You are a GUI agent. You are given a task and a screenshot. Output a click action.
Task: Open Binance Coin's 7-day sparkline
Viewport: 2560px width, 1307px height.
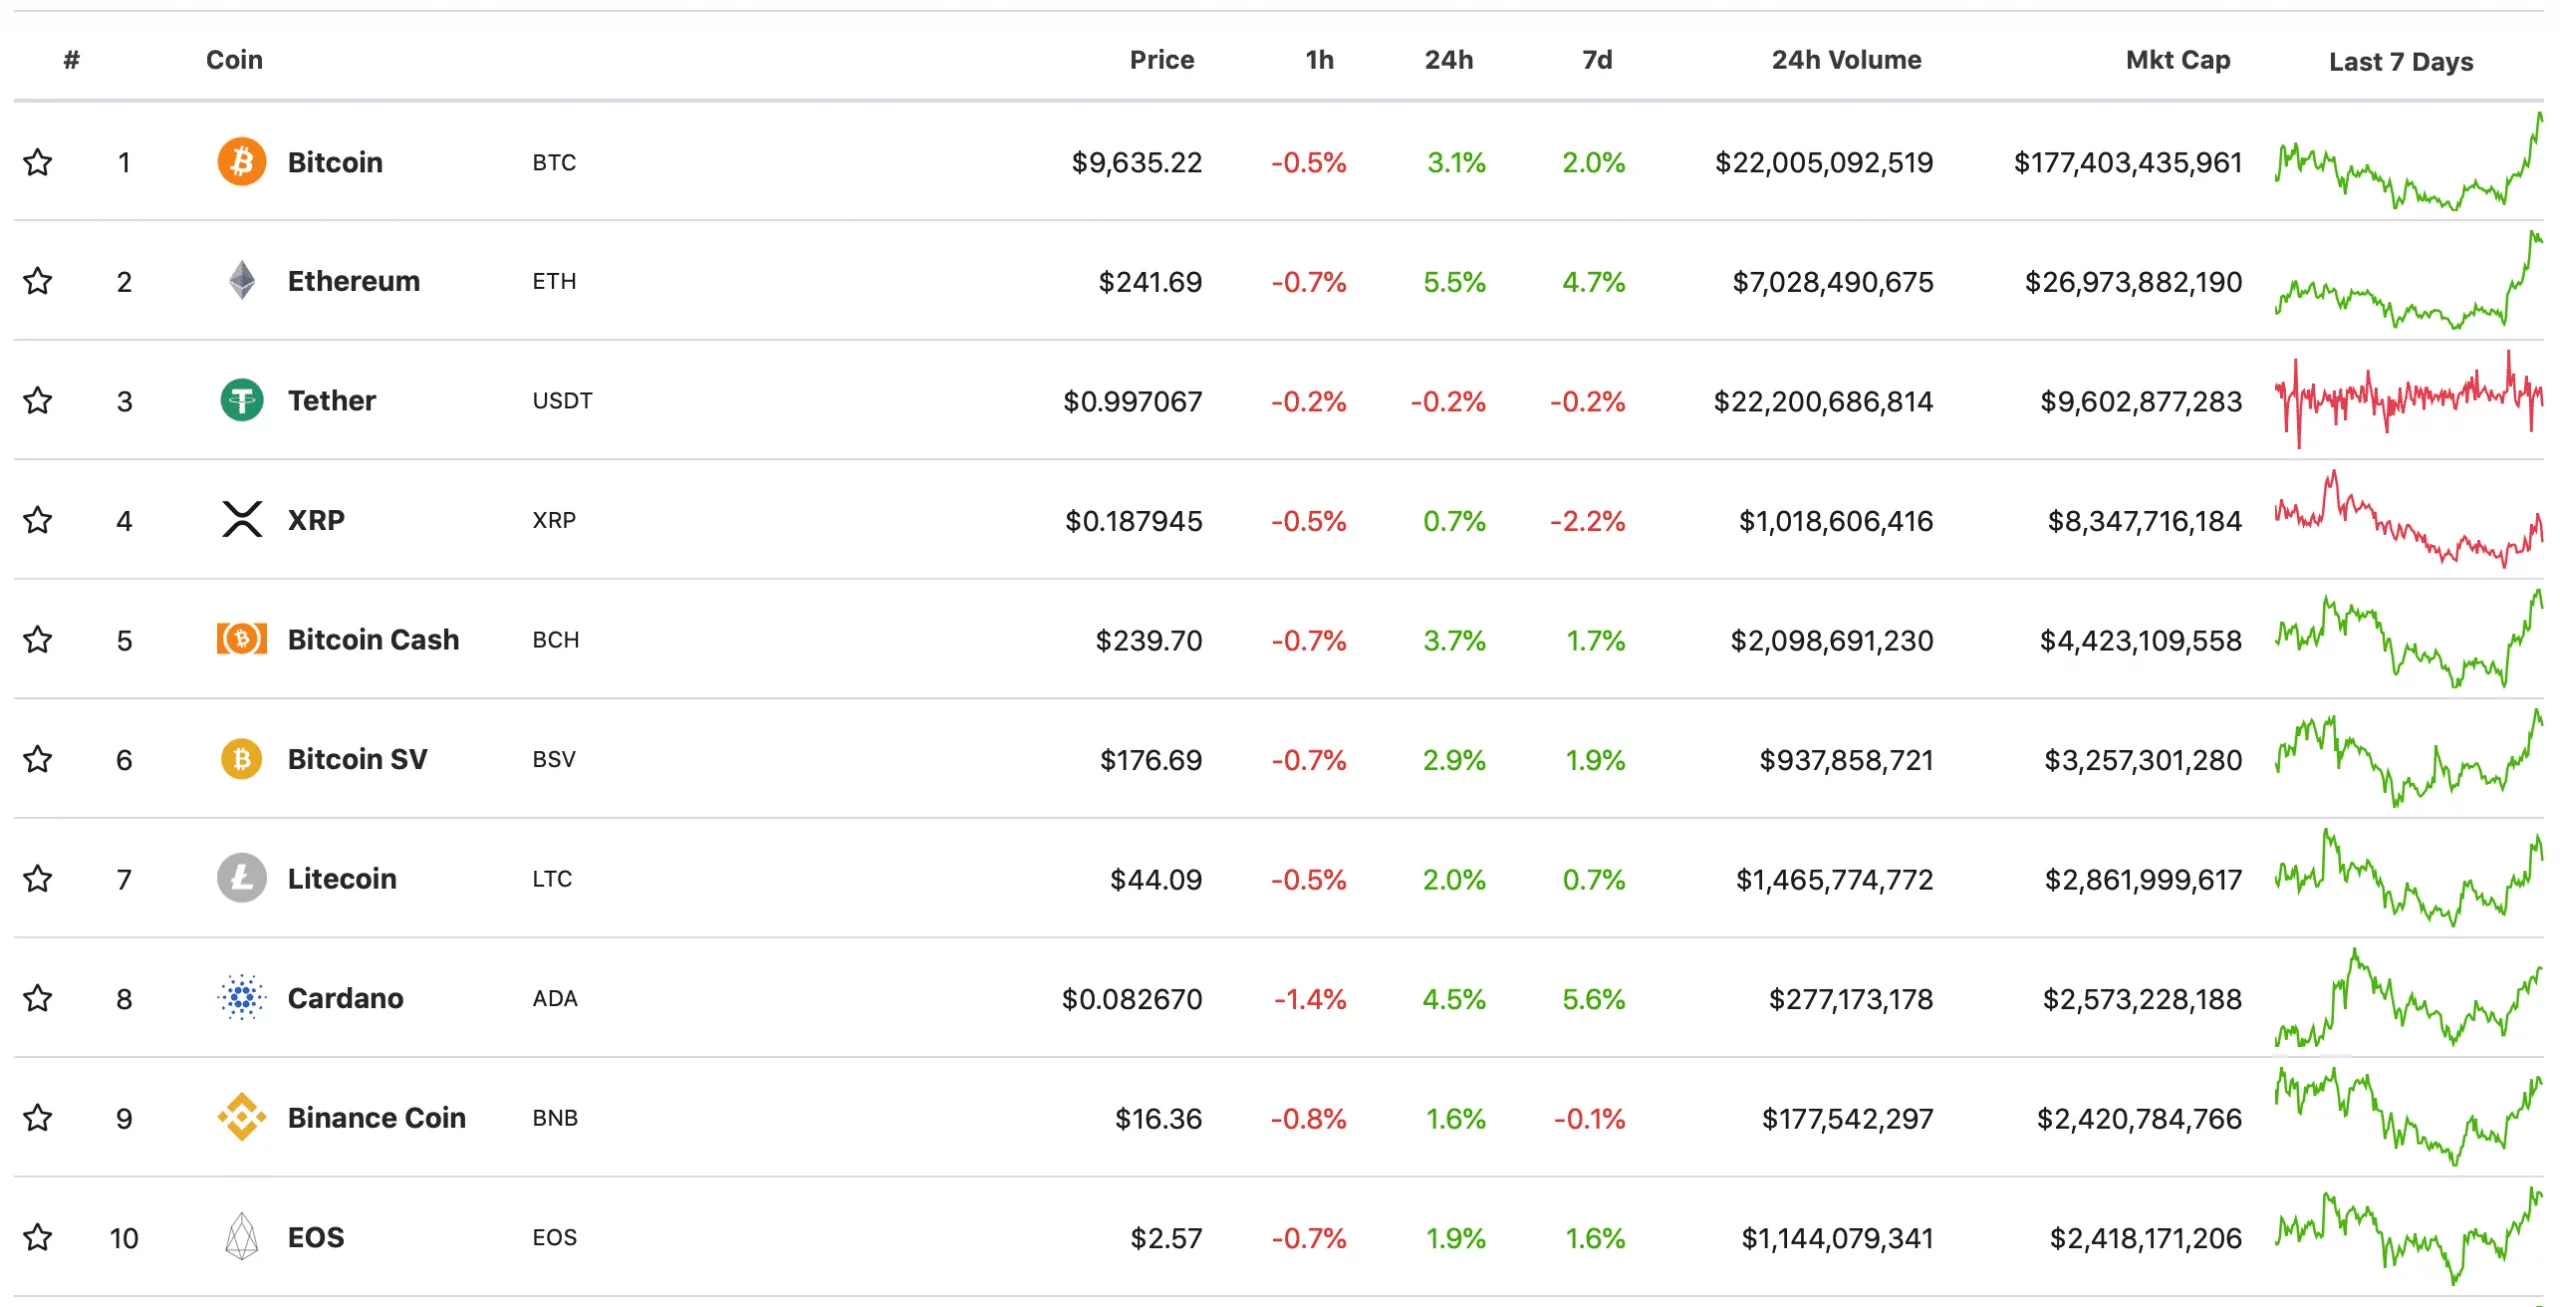pos(2409,1116)
